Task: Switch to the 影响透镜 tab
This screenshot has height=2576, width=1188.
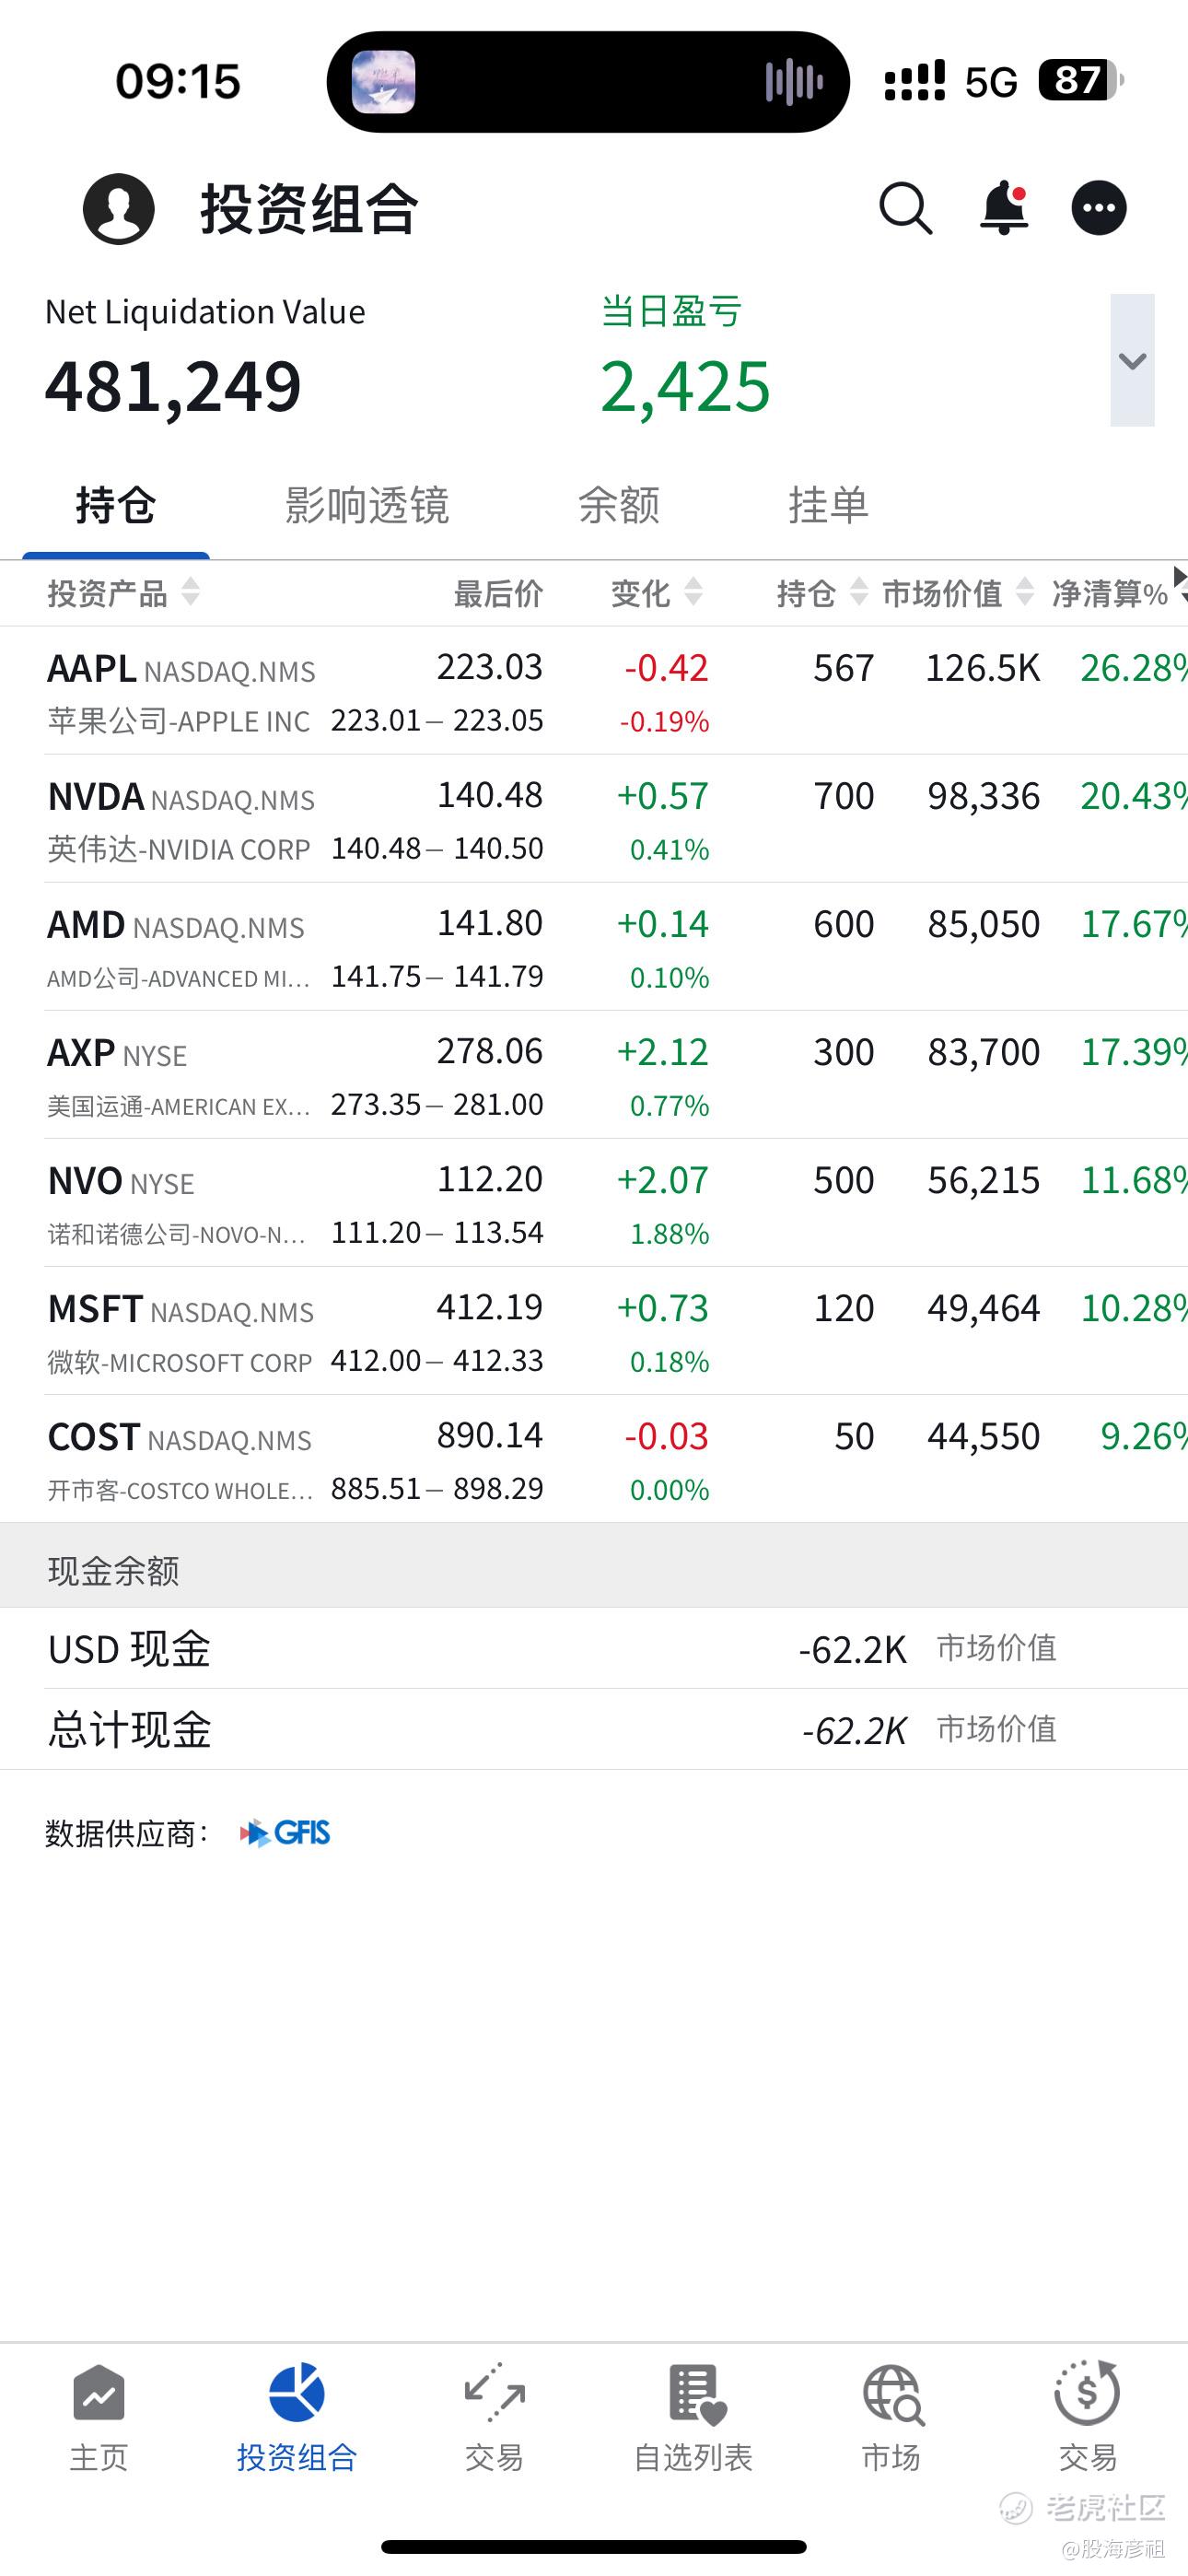Action: pyautogui.click(x=367, y=505)
